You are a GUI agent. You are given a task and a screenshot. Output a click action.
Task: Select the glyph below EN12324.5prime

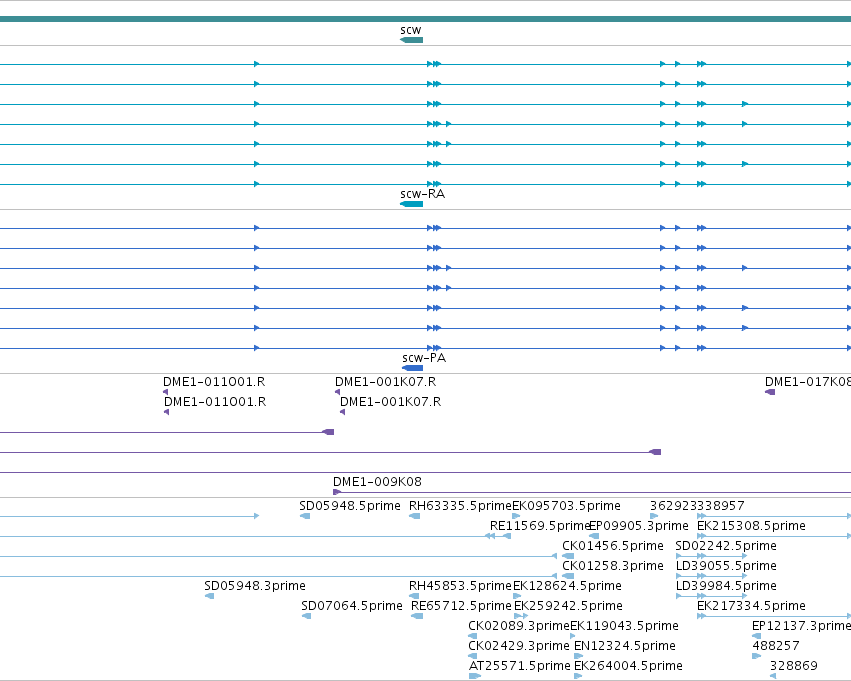579,656
